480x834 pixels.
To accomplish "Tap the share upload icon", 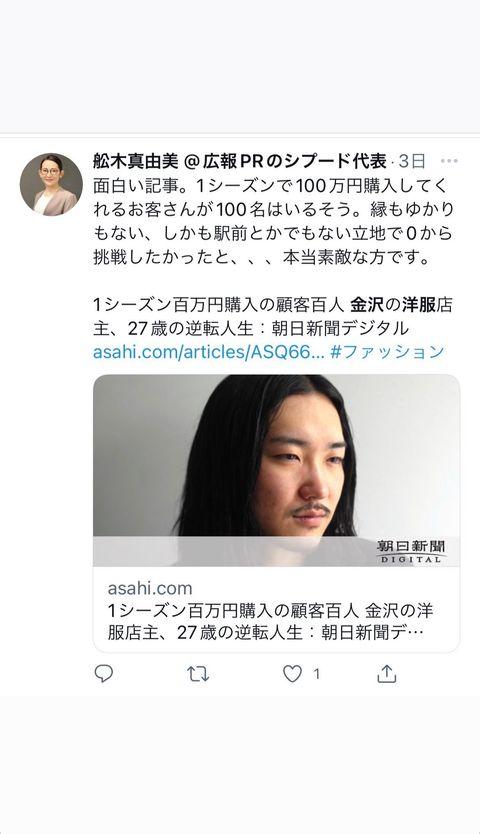I will 387,673.
